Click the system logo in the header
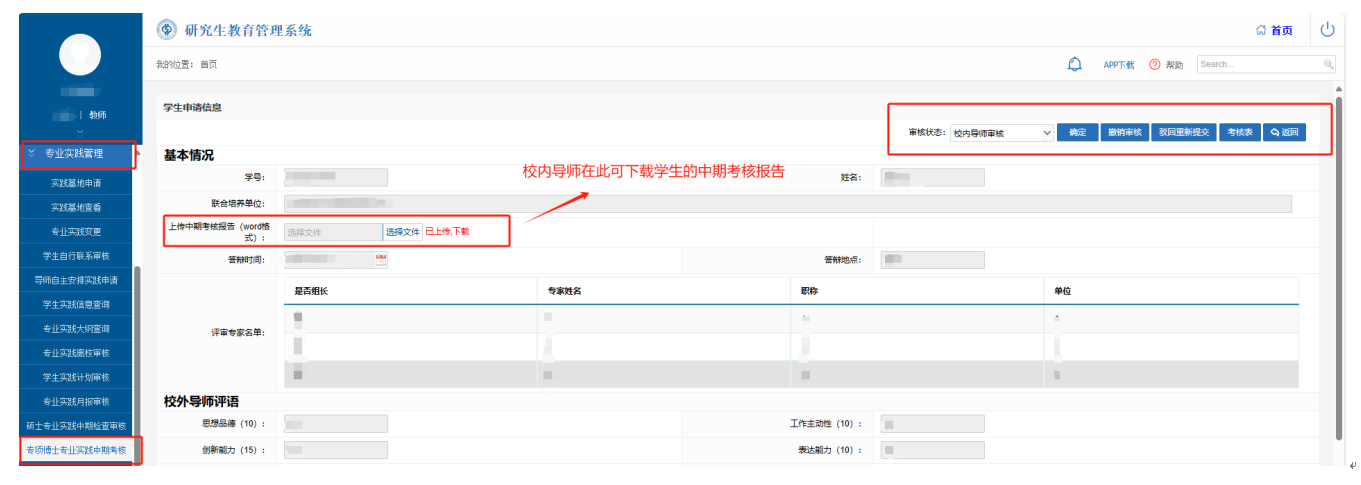 click(167, 30)
